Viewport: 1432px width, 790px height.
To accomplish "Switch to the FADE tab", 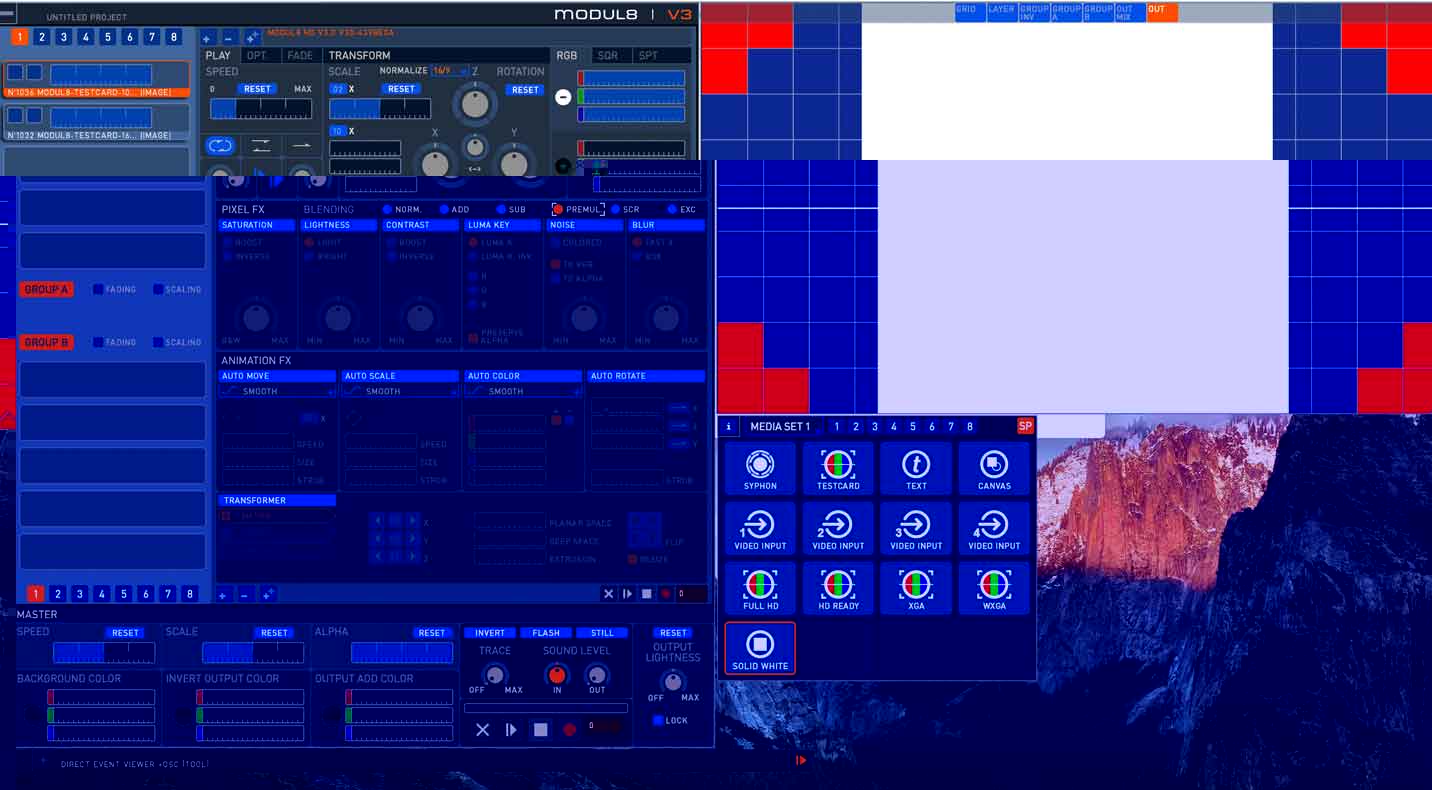I will tap(299, 56).
